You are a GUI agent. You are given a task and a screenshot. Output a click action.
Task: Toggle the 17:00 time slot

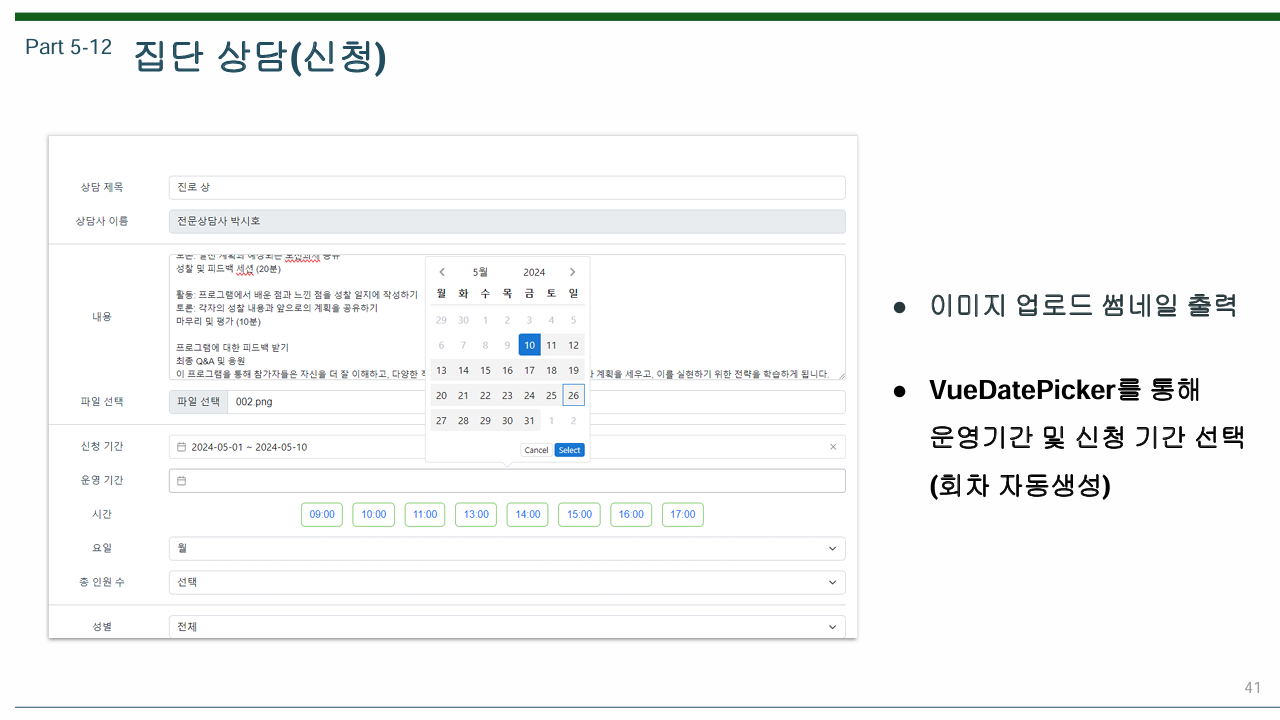coord(683,514)
